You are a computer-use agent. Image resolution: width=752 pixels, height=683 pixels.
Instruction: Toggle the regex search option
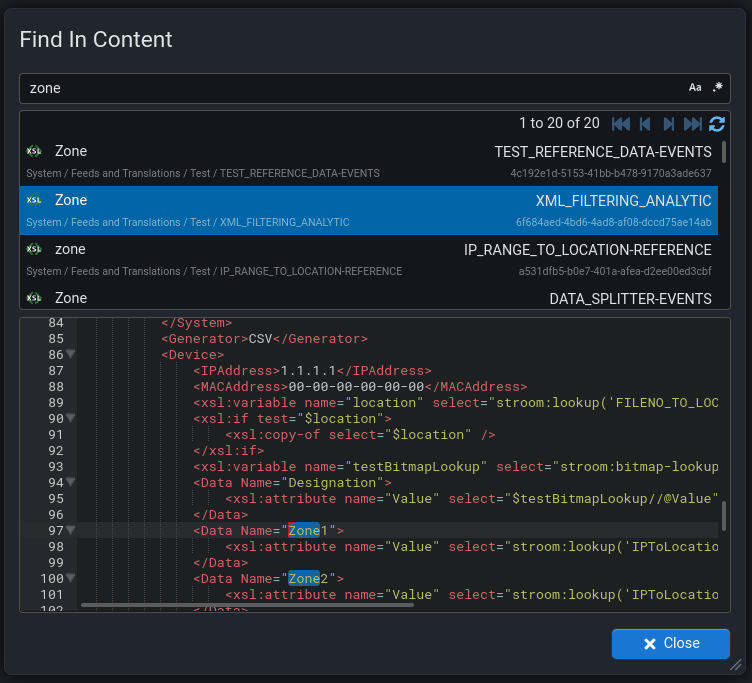pos(717,88)
